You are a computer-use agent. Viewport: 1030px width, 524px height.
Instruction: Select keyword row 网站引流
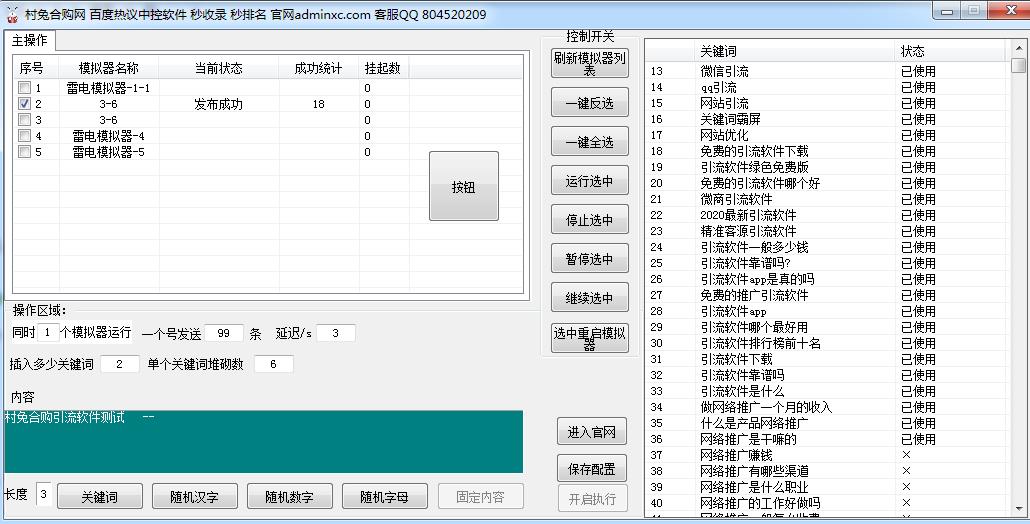tap(826, 103)
